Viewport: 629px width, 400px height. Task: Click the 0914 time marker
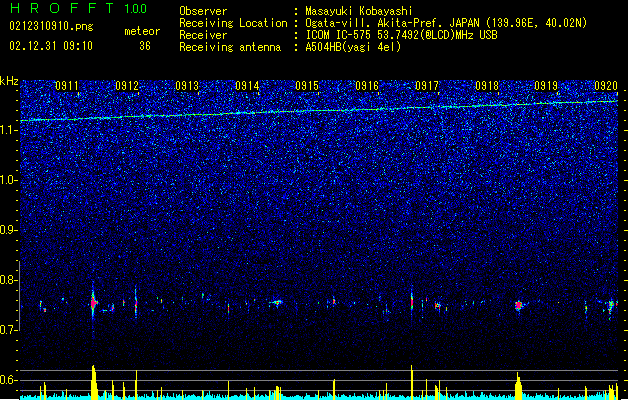coord(247,86)
